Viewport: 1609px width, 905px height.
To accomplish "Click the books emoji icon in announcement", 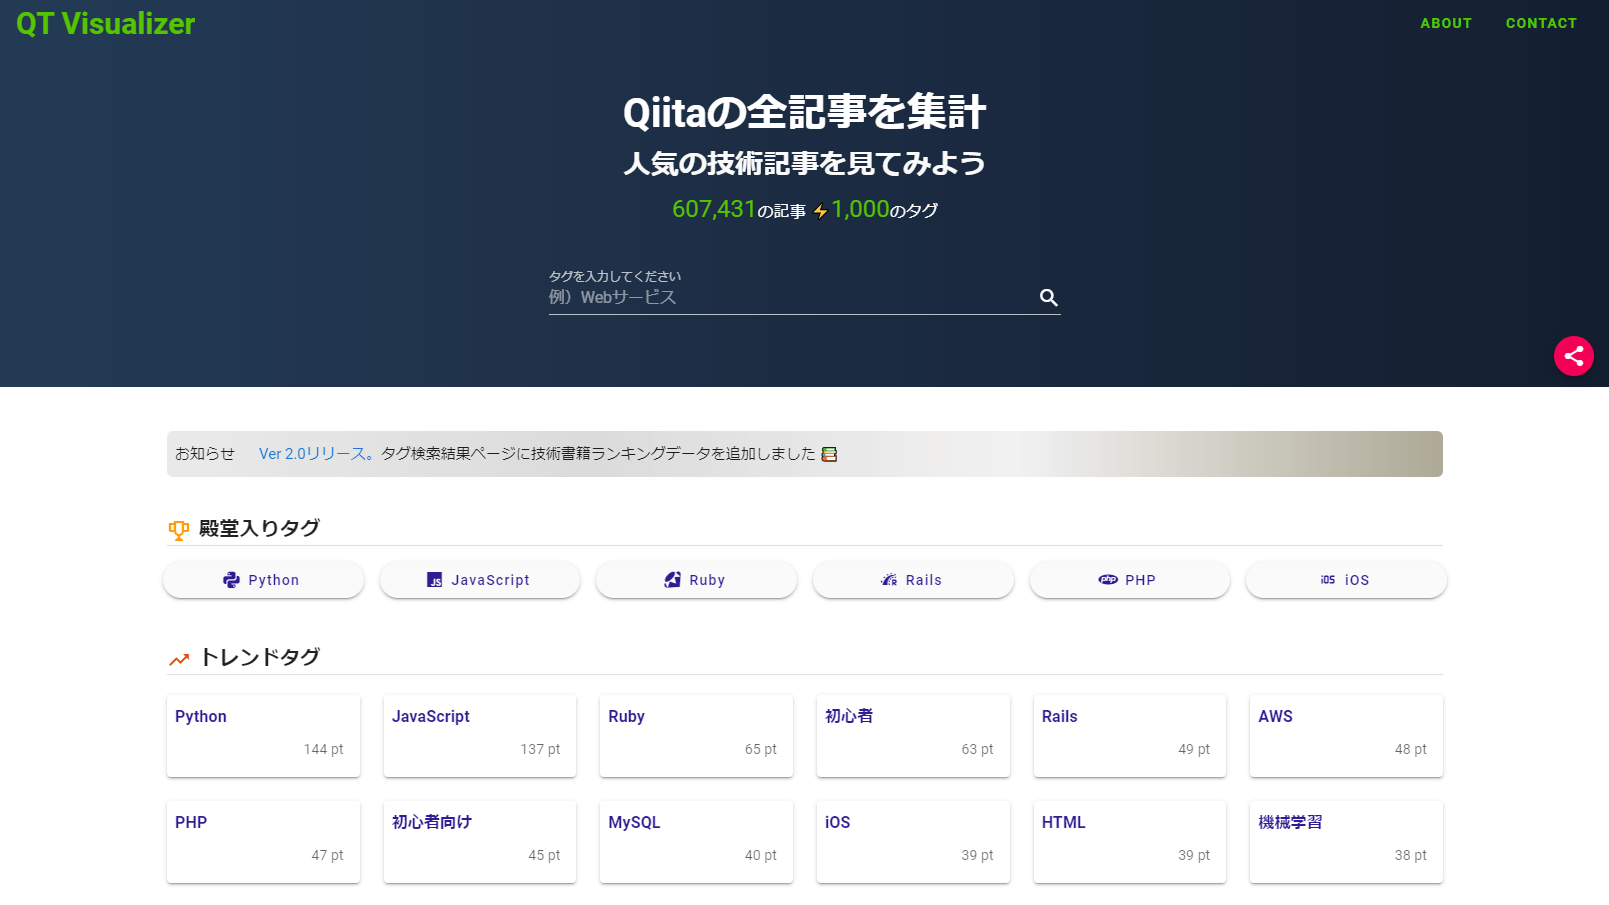I will point(829,454).
